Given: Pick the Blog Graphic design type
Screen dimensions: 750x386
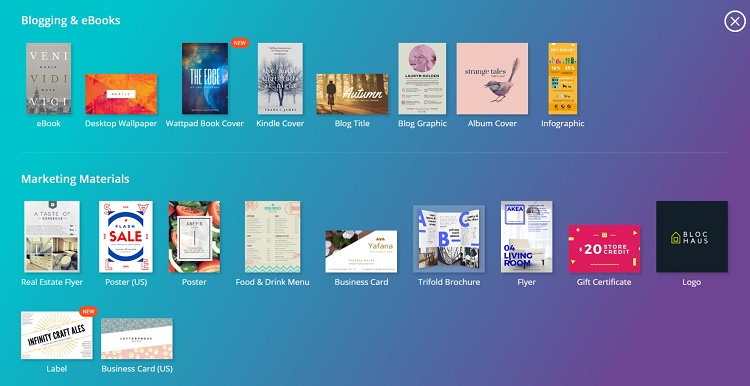Looking at the screenshot, I should [x=422, y=78].
